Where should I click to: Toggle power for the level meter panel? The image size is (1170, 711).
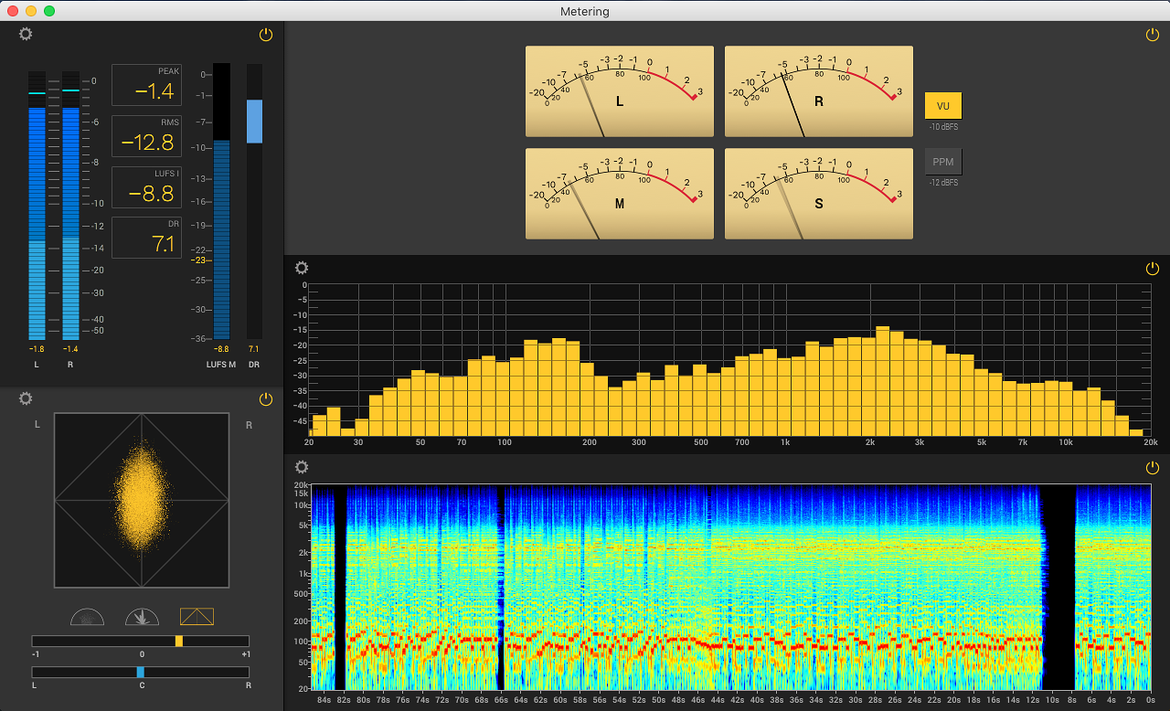pyautogui.click(x=266, y=34)
